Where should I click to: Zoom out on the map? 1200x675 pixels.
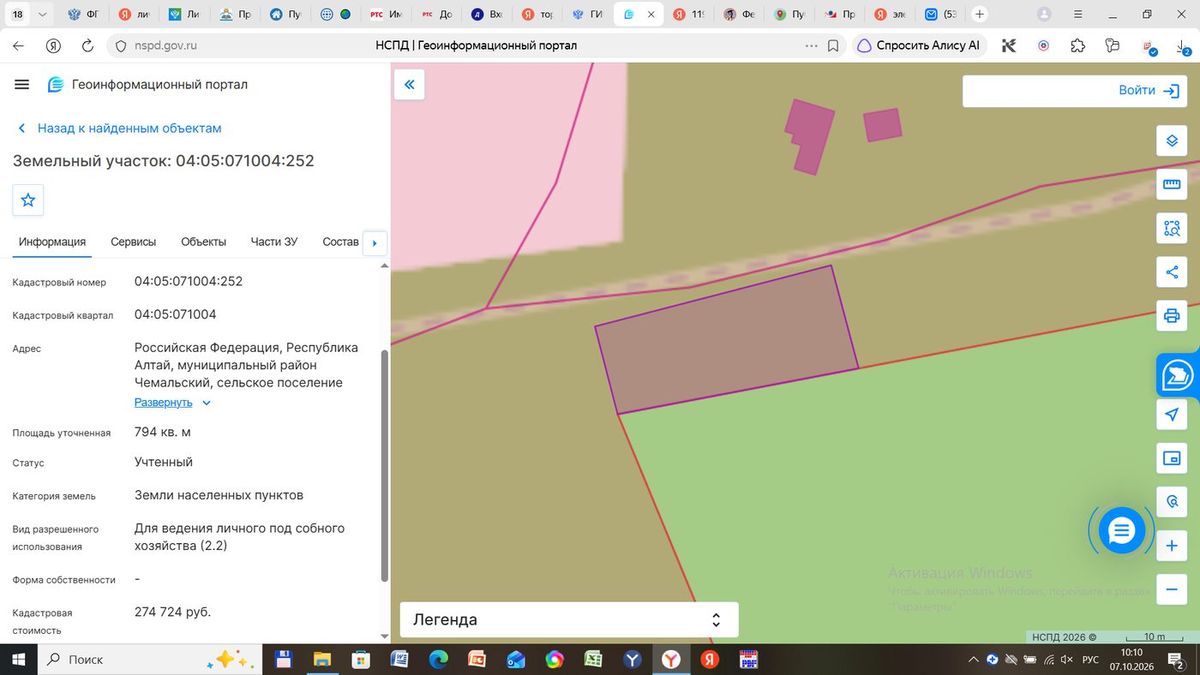tap(1171, 590)
